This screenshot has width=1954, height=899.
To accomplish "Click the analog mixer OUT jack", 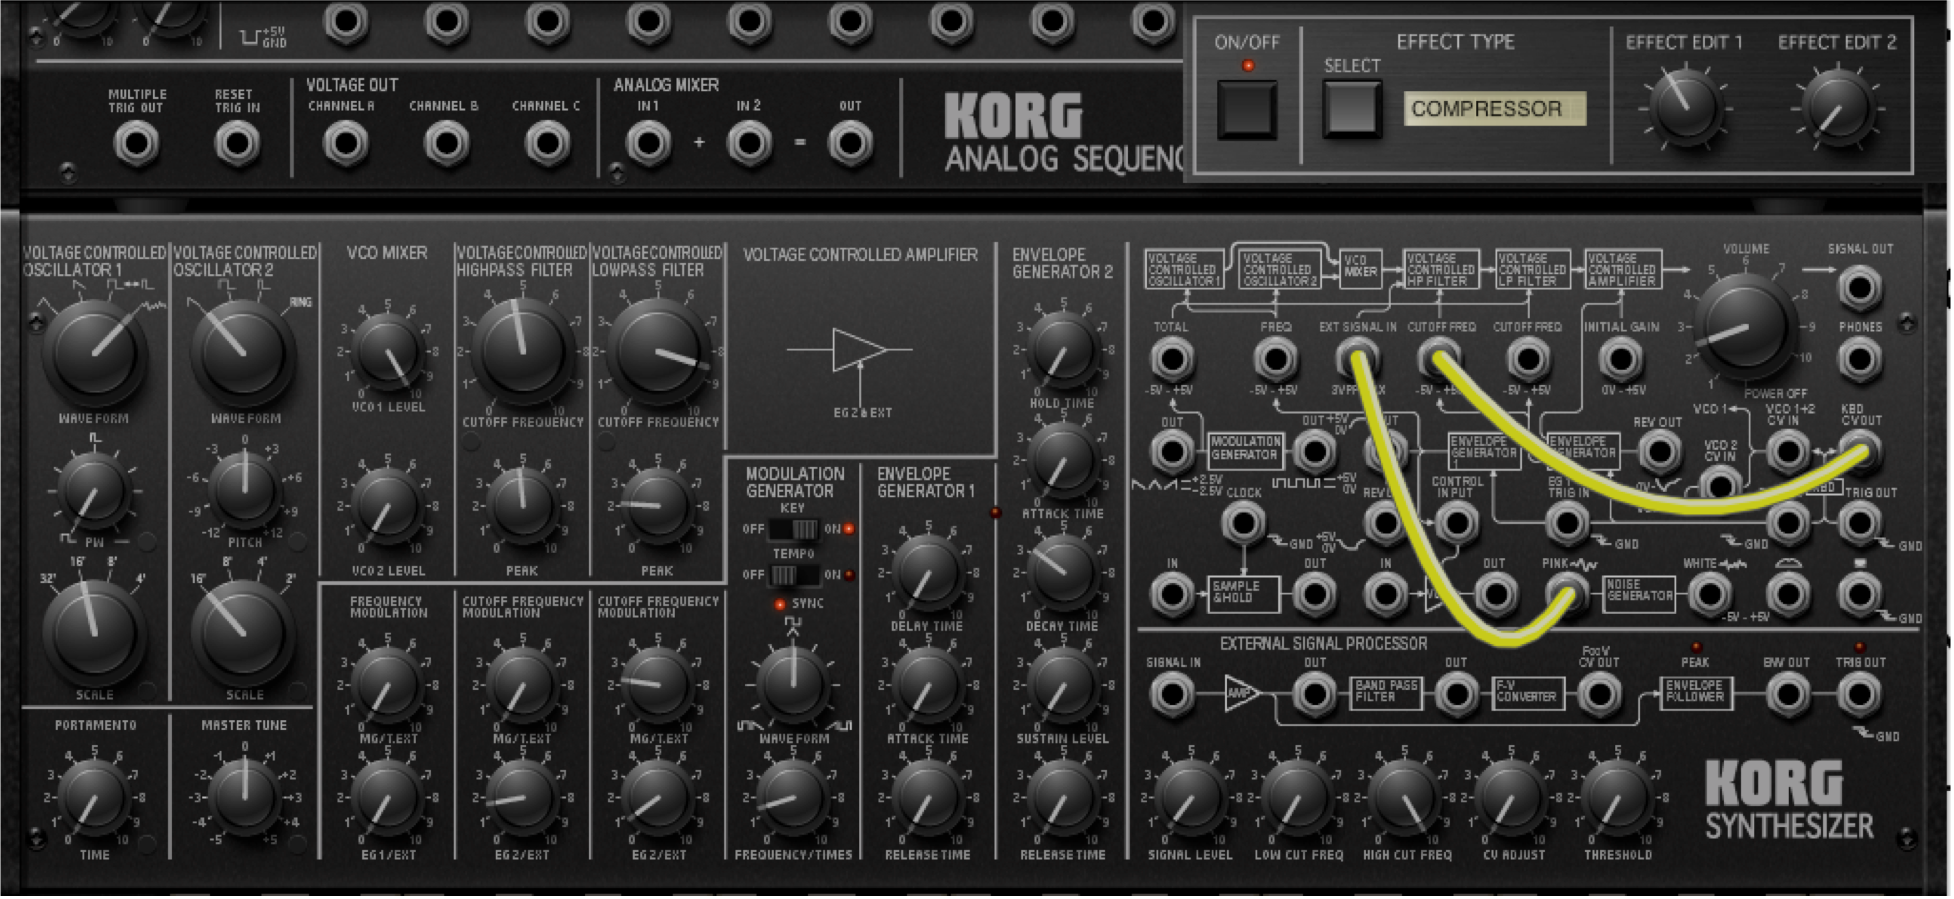I will (x=850, y=144).
